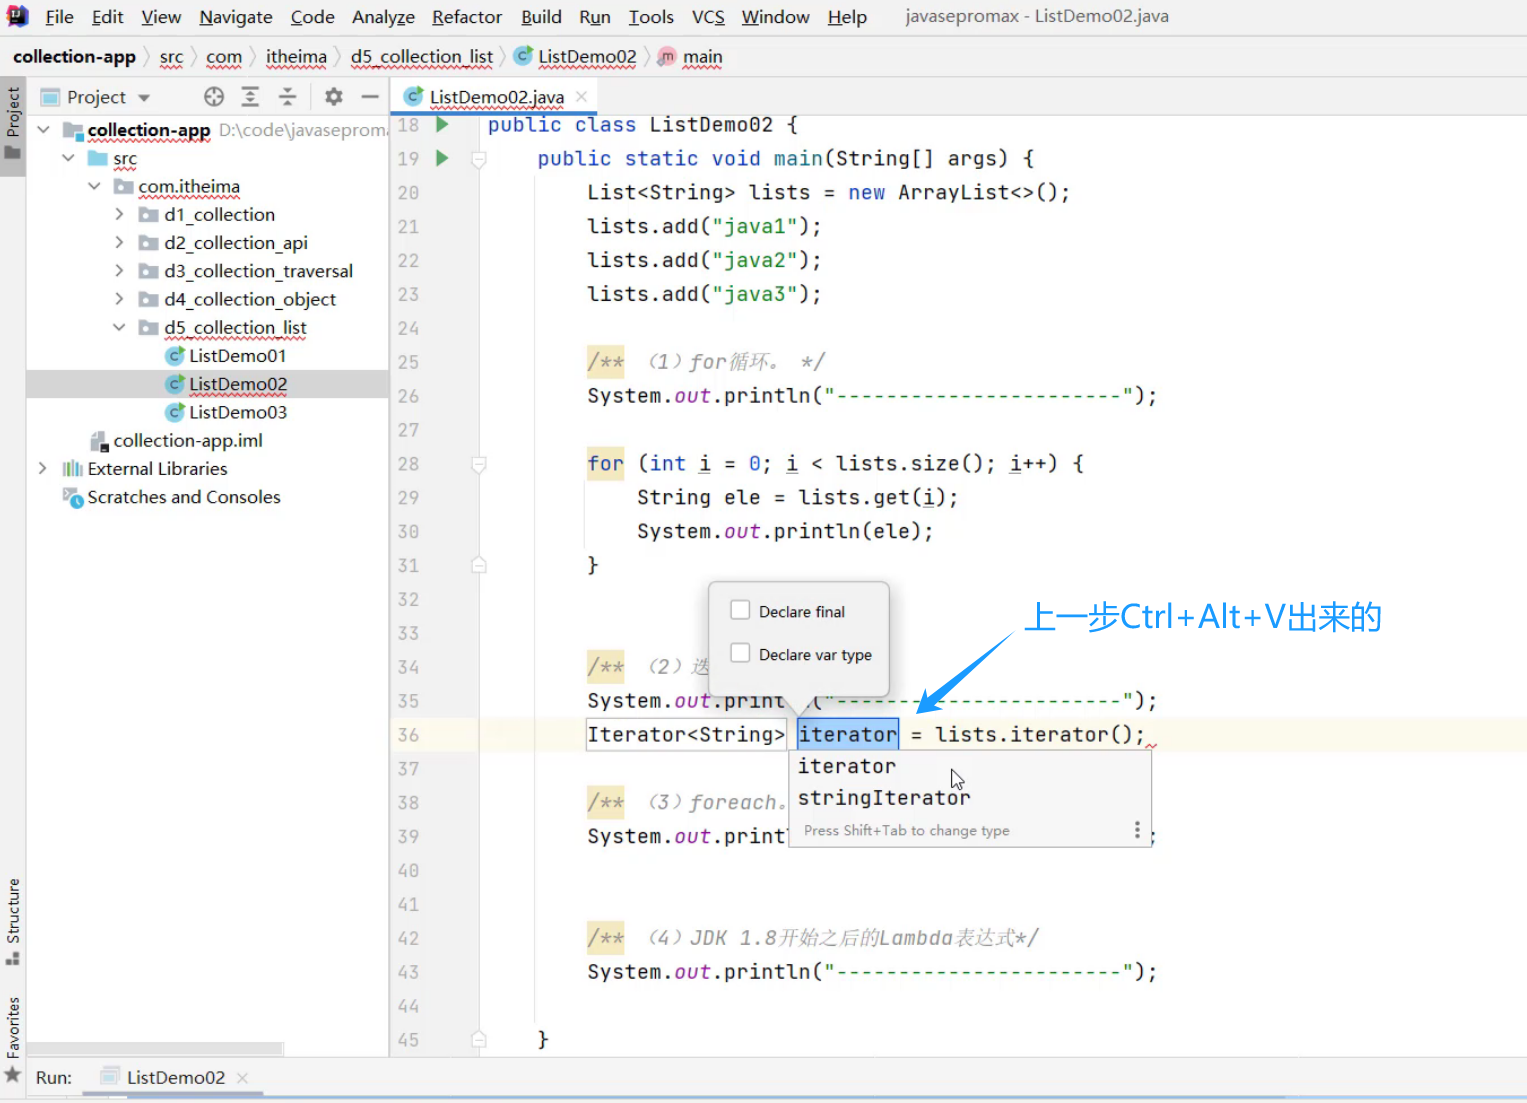
Task: Open the Build menu
Action: (x=541, y=17)
